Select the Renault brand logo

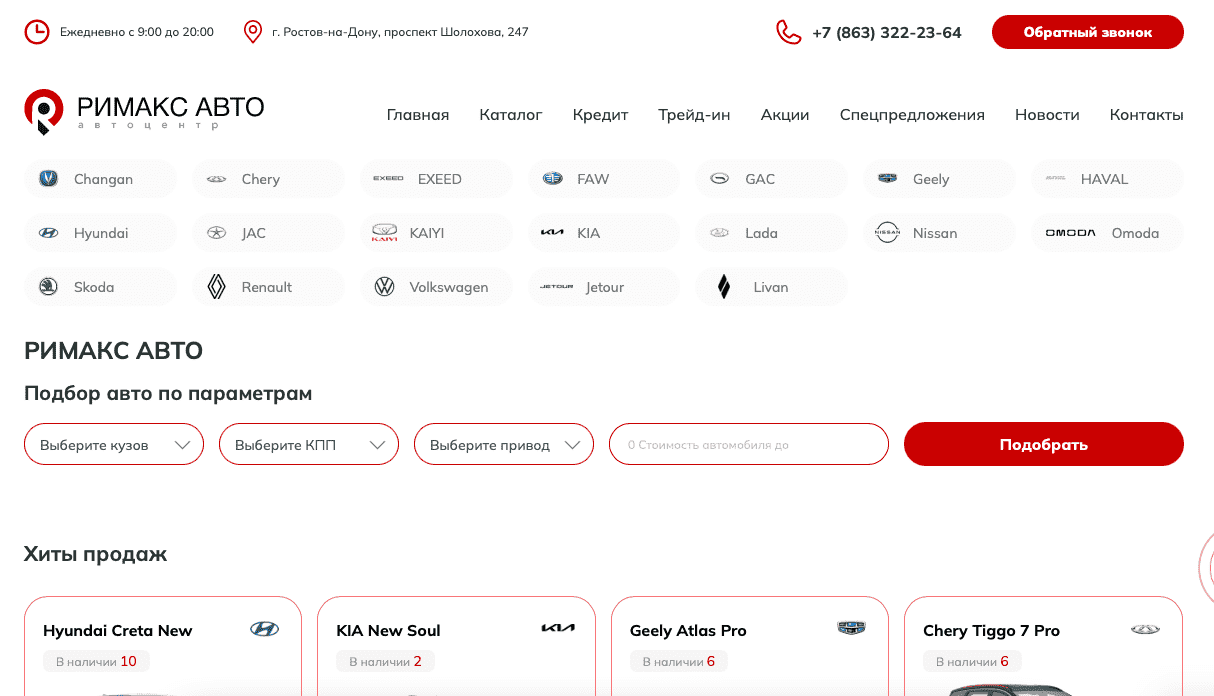point(216,287)
